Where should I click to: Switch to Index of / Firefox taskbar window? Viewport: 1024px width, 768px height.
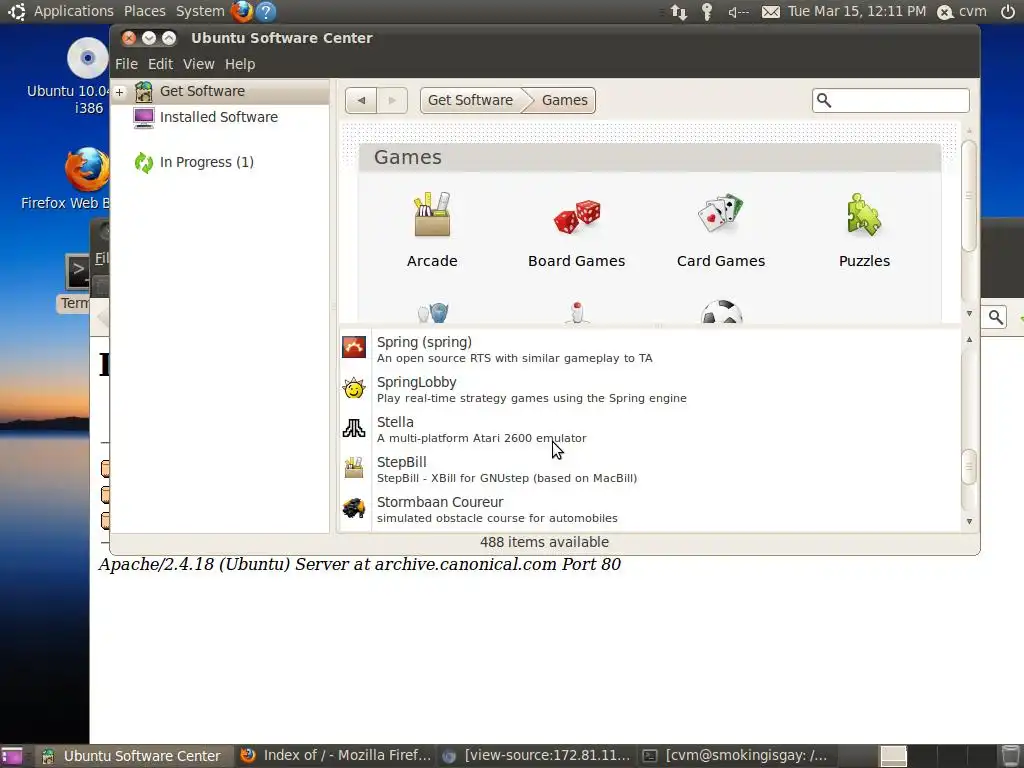336,756
